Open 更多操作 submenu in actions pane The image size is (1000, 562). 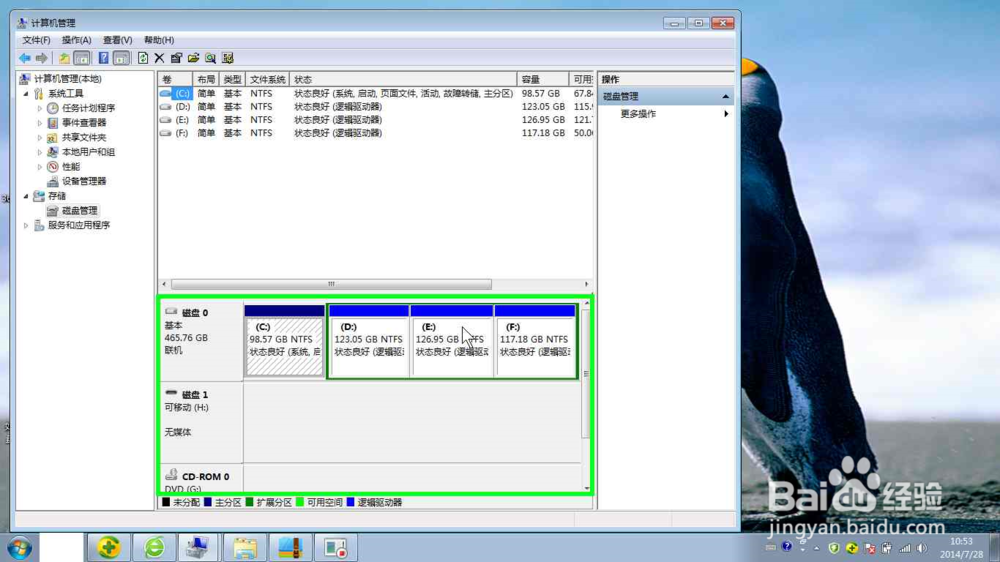666,114
